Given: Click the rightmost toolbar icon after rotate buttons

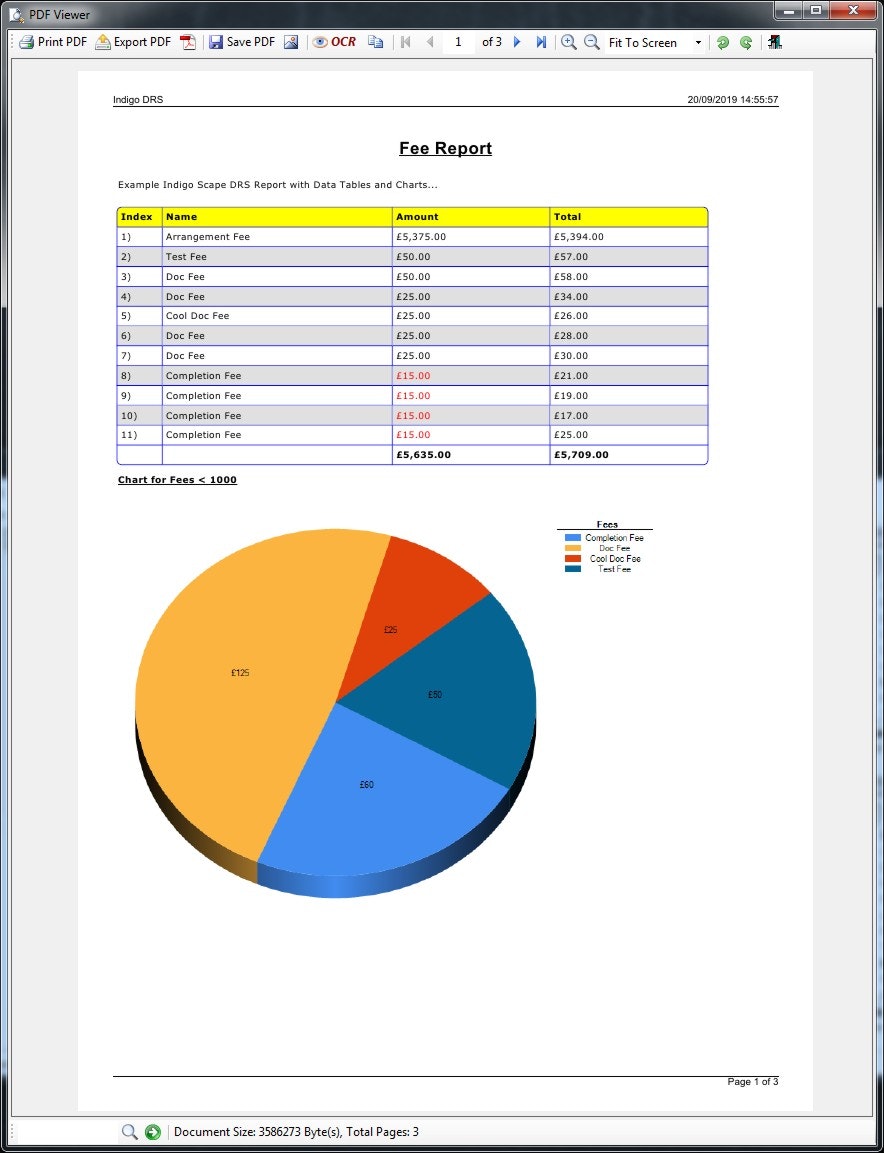Looking at the screenshot, I should click(x=774, y=42).
